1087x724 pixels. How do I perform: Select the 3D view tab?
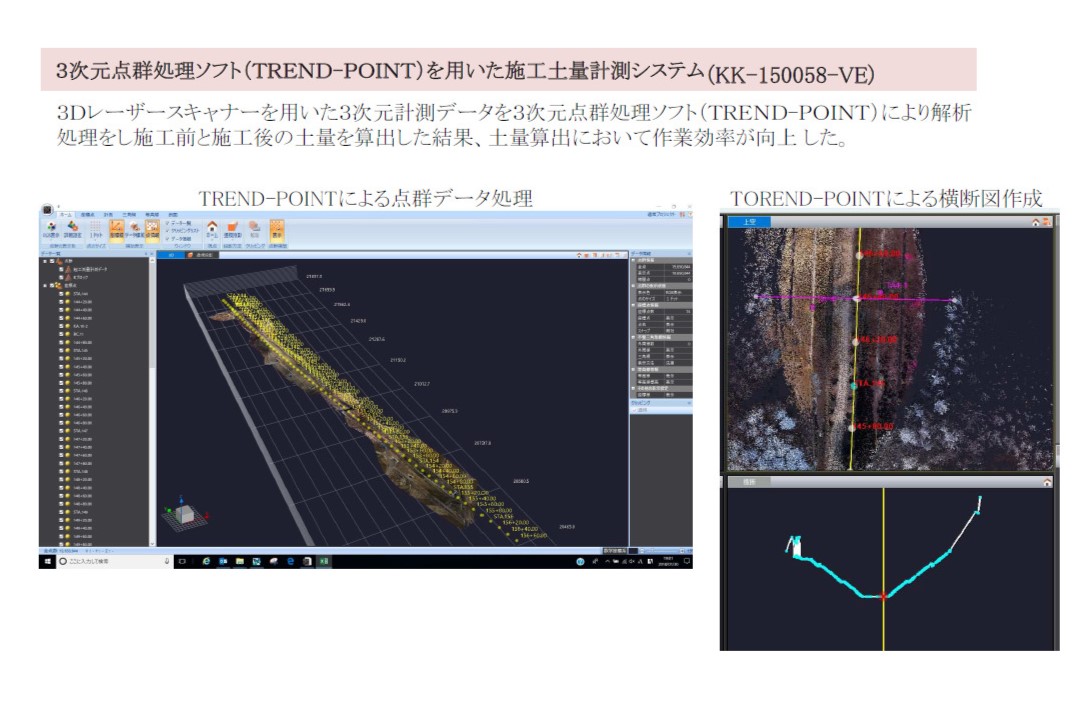coord(171,255)
